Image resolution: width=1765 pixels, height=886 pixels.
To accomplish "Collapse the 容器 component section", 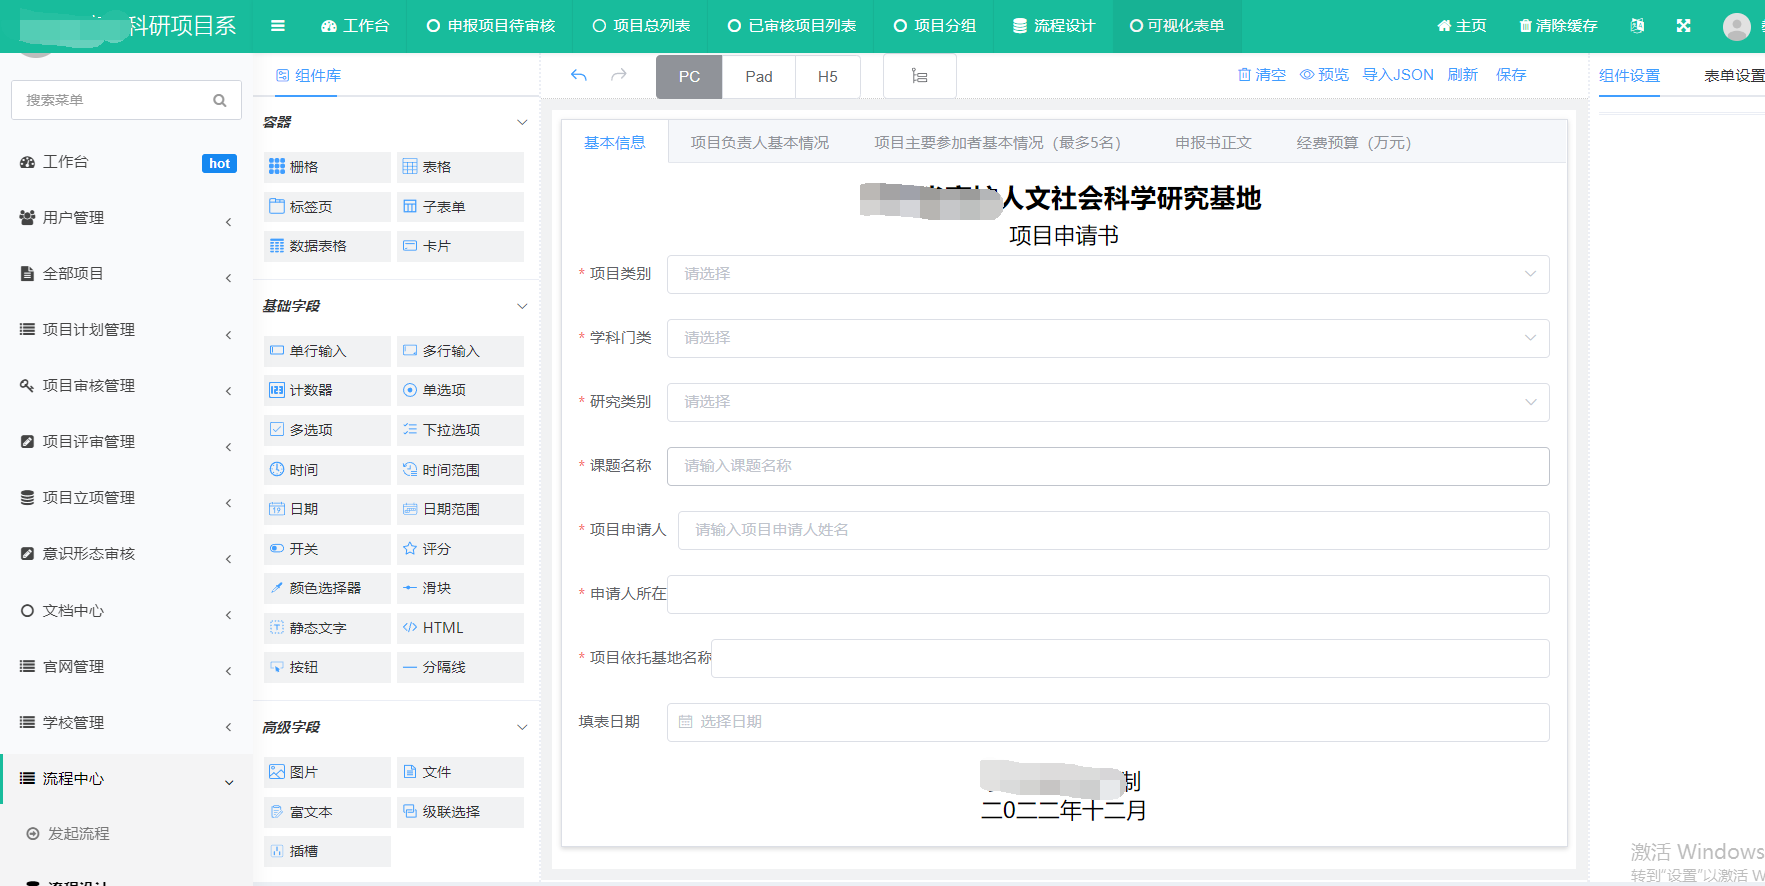I will (522, 122).
